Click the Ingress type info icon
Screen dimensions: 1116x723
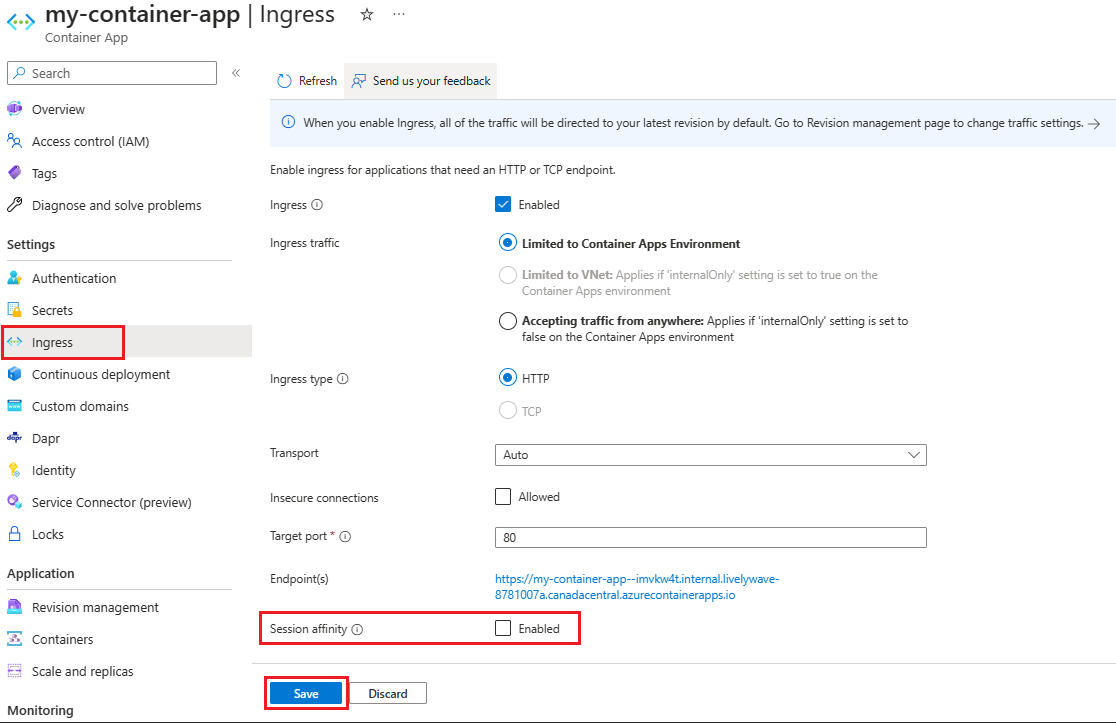tap(342, 379)
